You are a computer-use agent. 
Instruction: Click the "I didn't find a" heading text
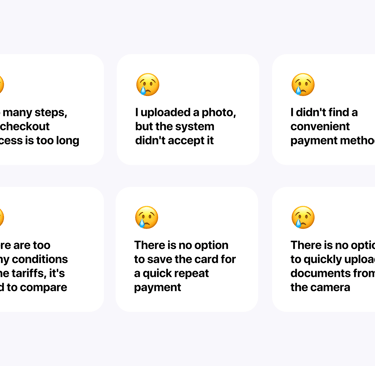pyautogui.click(x=324, y=112)
